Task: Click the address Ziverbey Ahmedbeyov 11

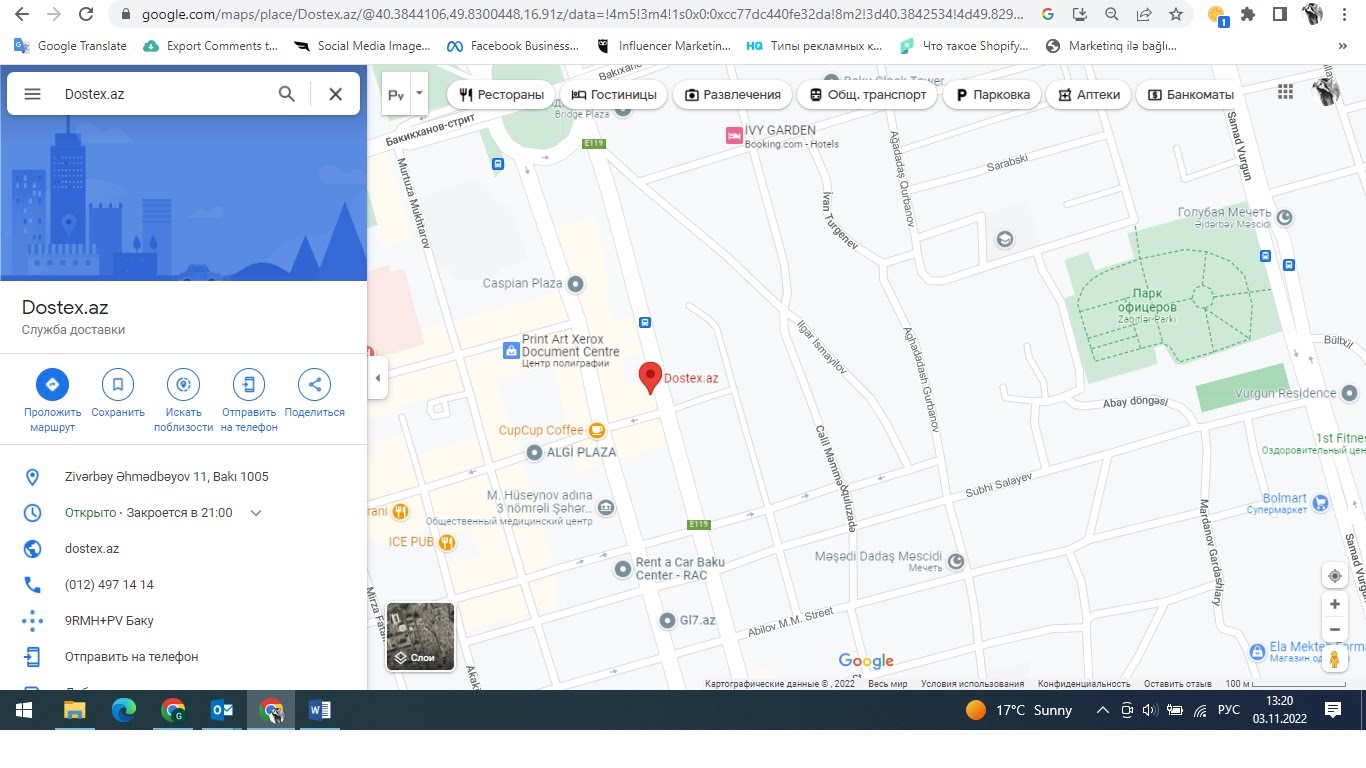Action: tap(166, 477)
